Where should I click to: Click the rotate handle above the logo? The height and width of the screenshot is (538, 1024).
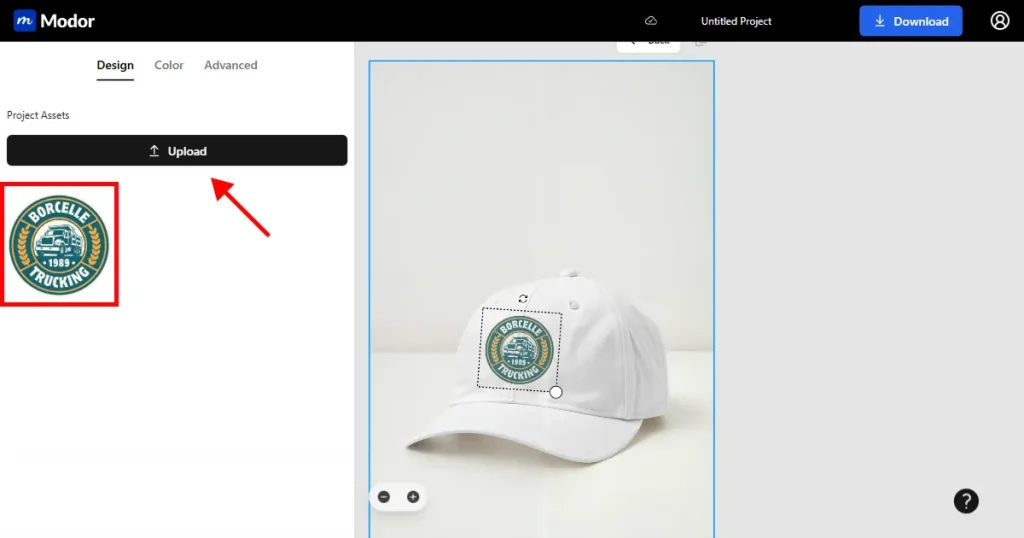[x=523, y=298]
